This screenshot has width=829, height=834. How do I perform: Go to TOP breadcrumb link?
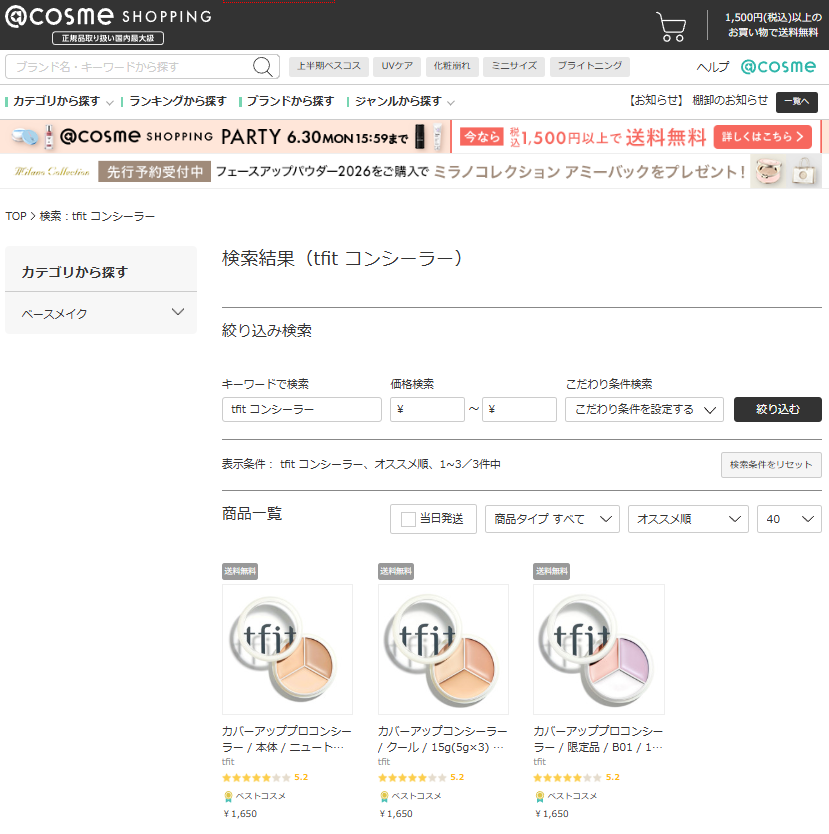click(x=16, y=216)
